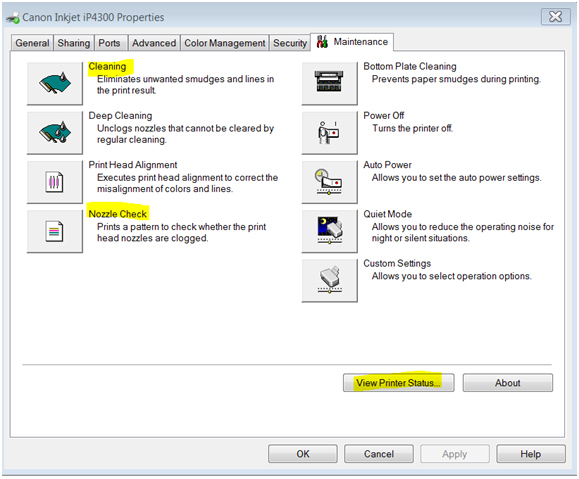Click the Power Off icon button
Viewport: 579px width, 479px height.
pos(329,133)
